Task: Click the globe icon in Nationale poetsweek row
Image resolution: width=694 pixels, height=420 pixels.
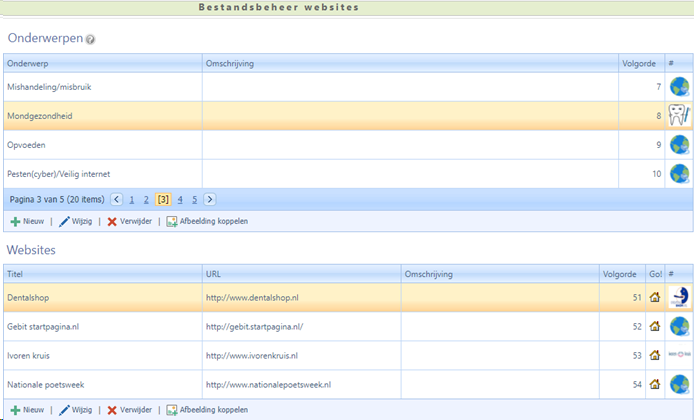Action: tap(679, 384)
